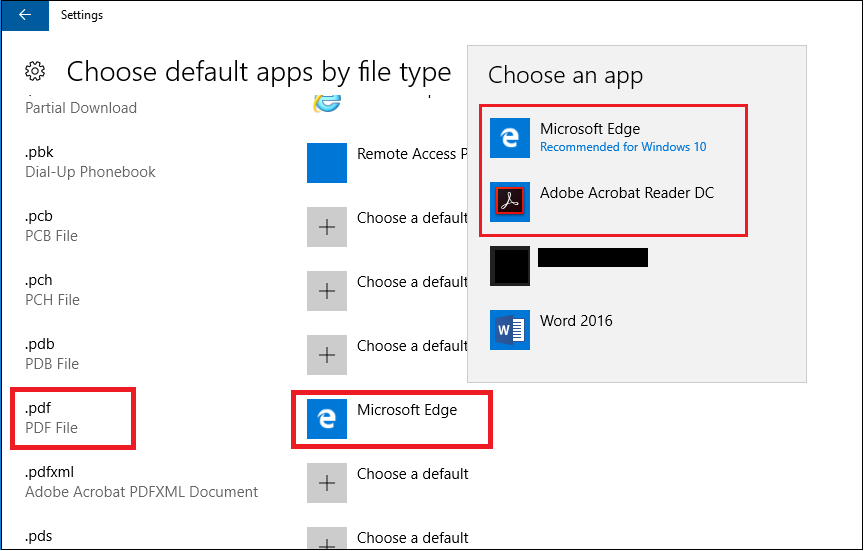Screen dimensions: 864x551
Task: Click the plus icon for .pdfxml
Action: click(x=327, y=483)
